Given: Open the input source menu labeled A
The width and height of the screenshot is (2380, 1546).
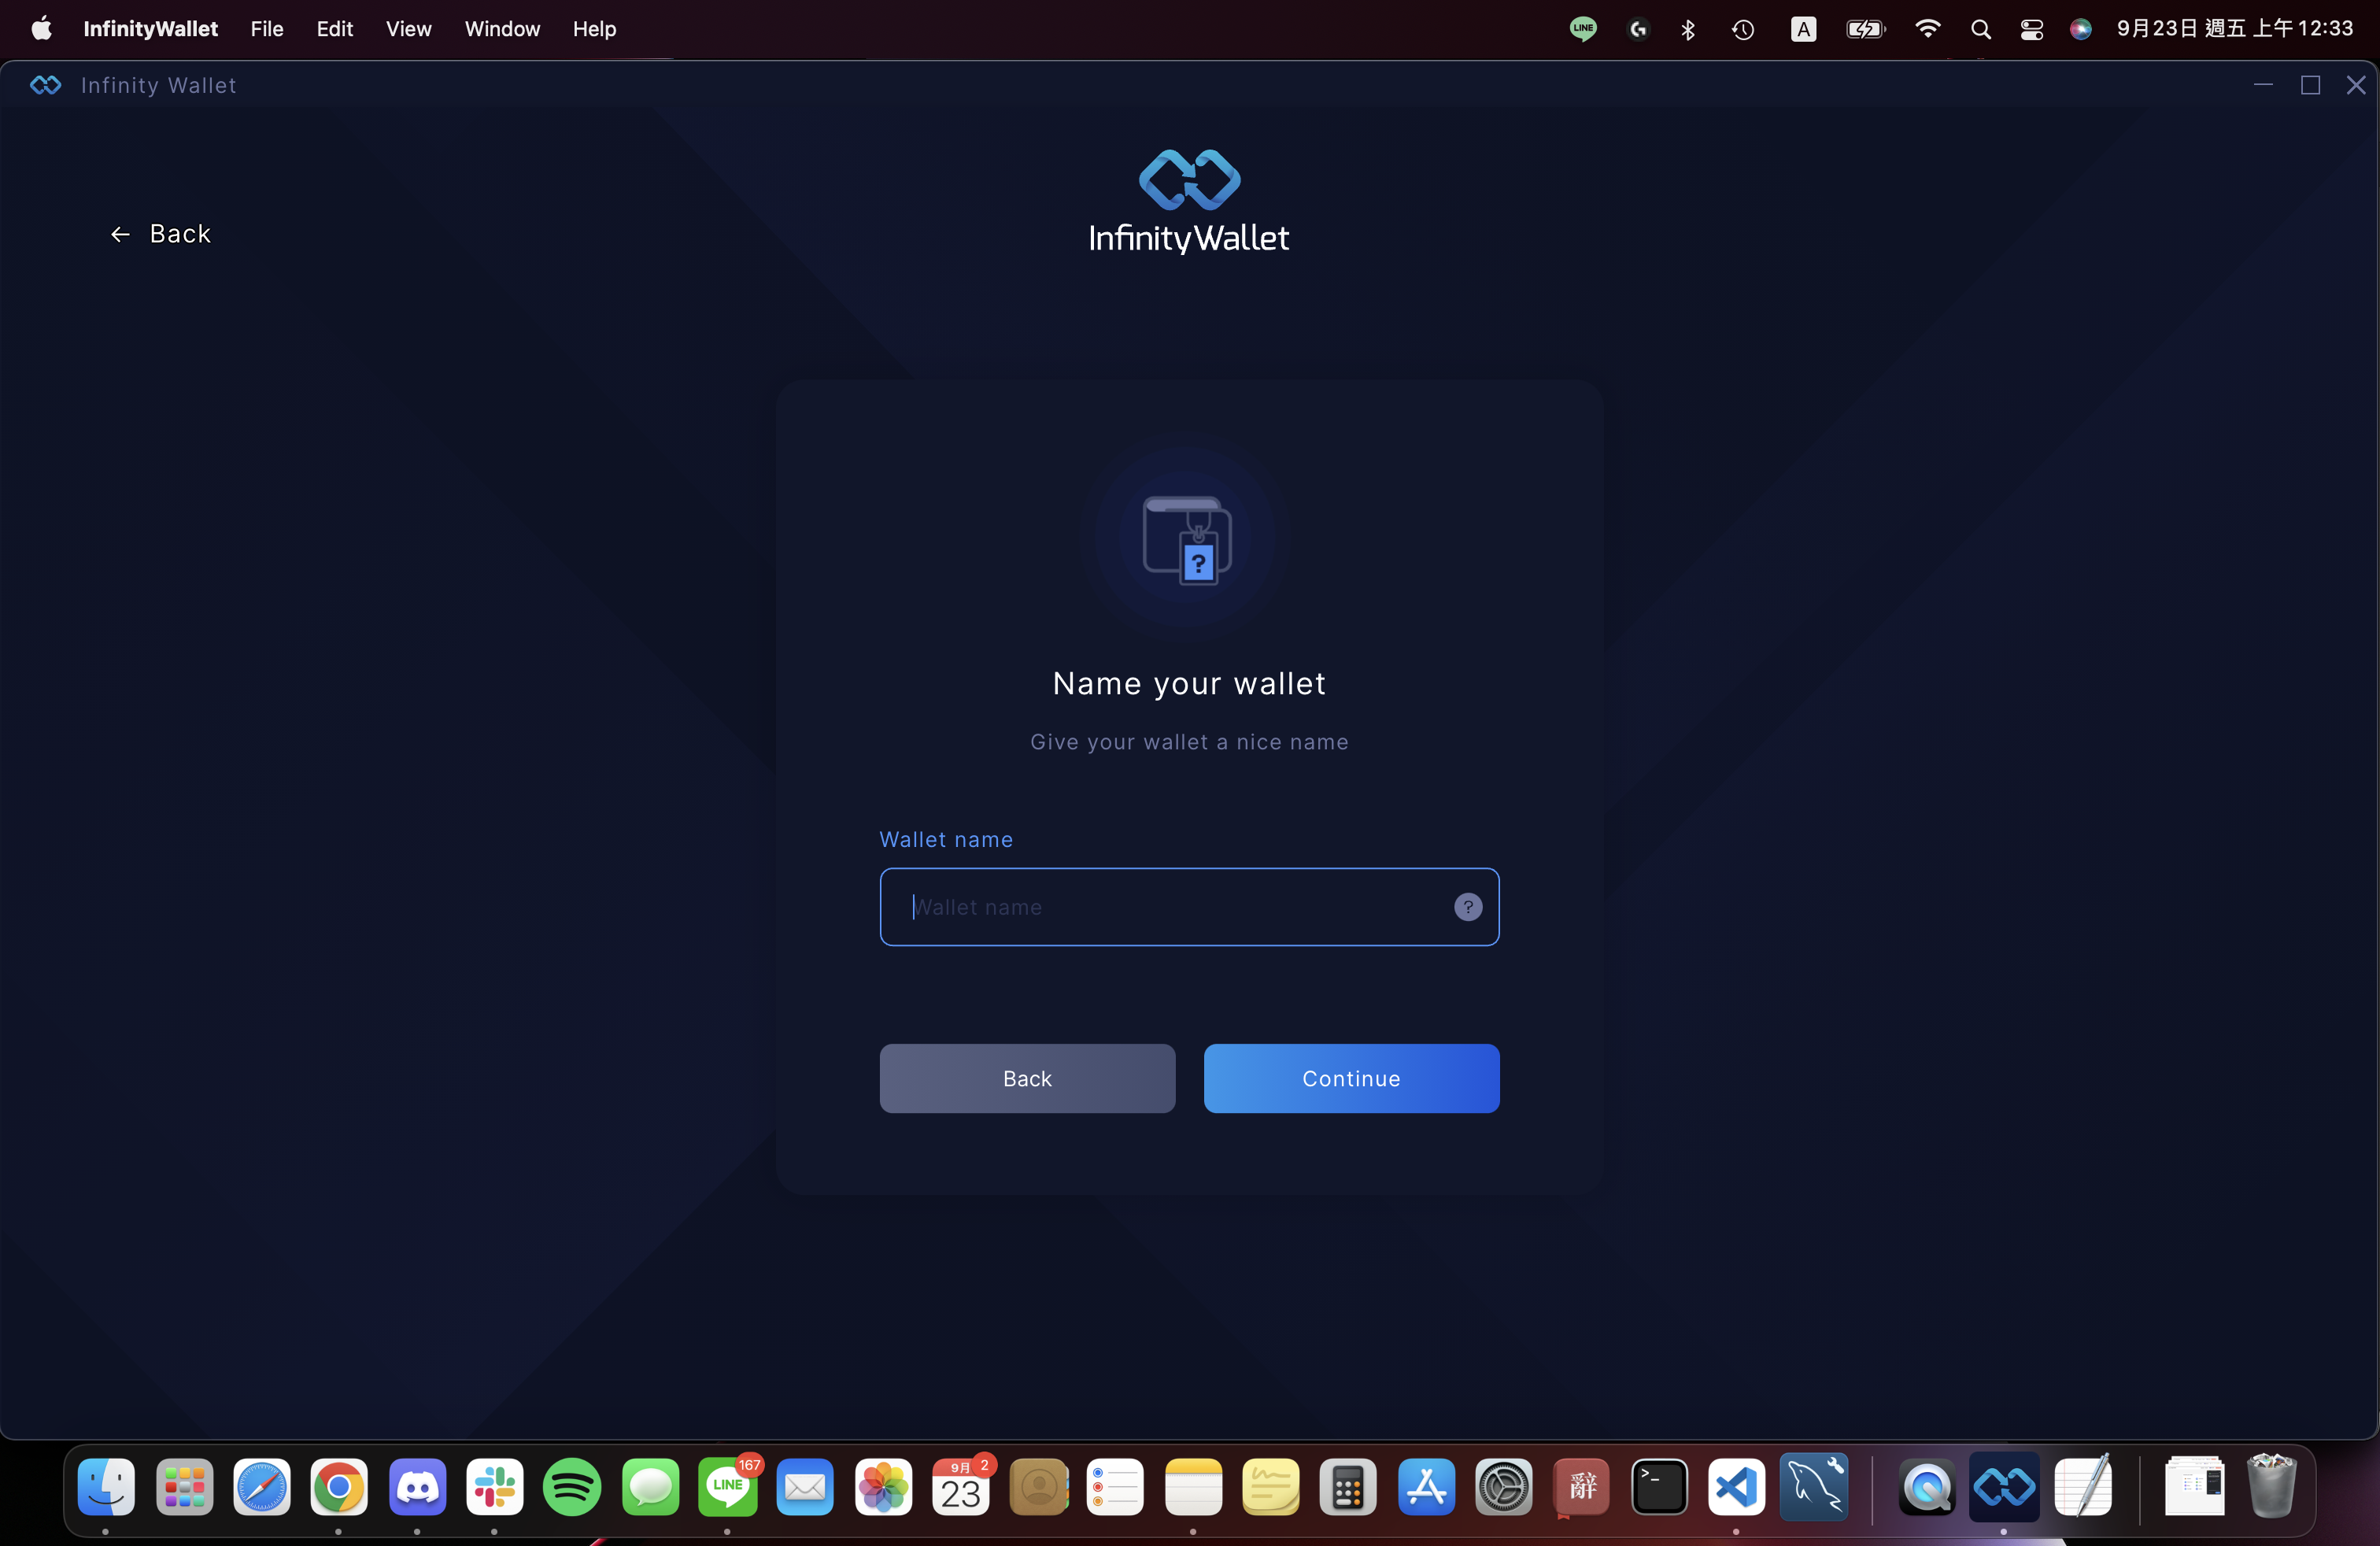Looking at the screenshot, I should pyautogui.click(x=1803, y=29).
